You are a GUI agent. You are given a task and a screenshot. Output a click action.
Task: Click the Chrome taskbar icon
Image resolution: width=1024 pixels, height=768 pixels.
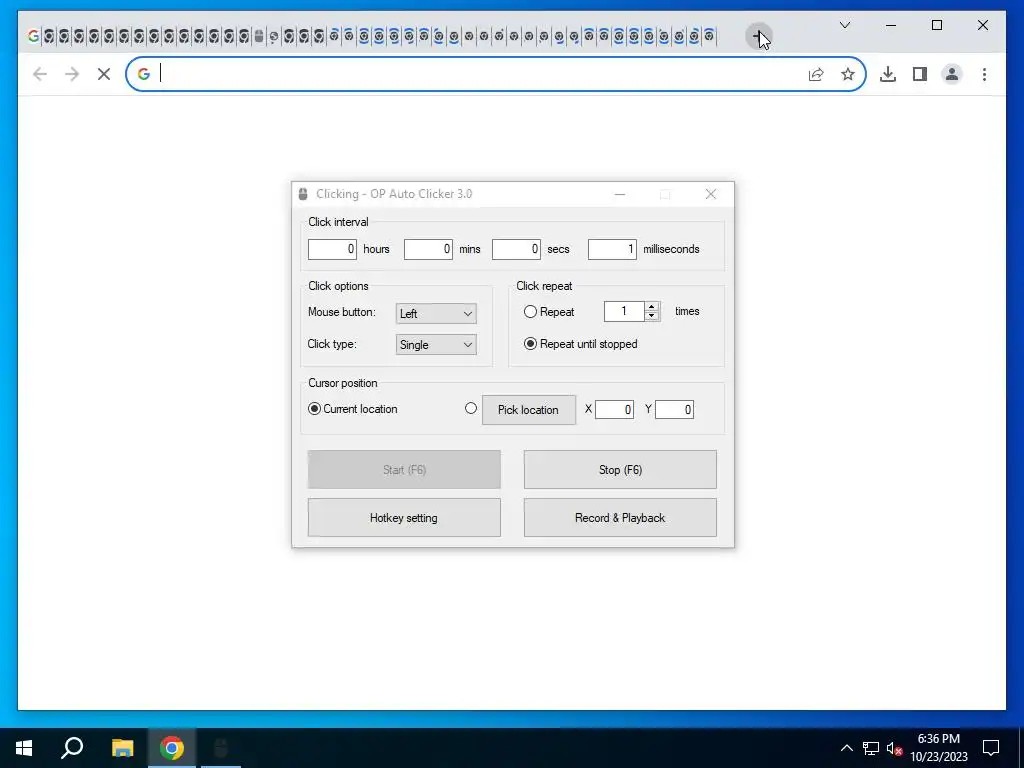172,748
